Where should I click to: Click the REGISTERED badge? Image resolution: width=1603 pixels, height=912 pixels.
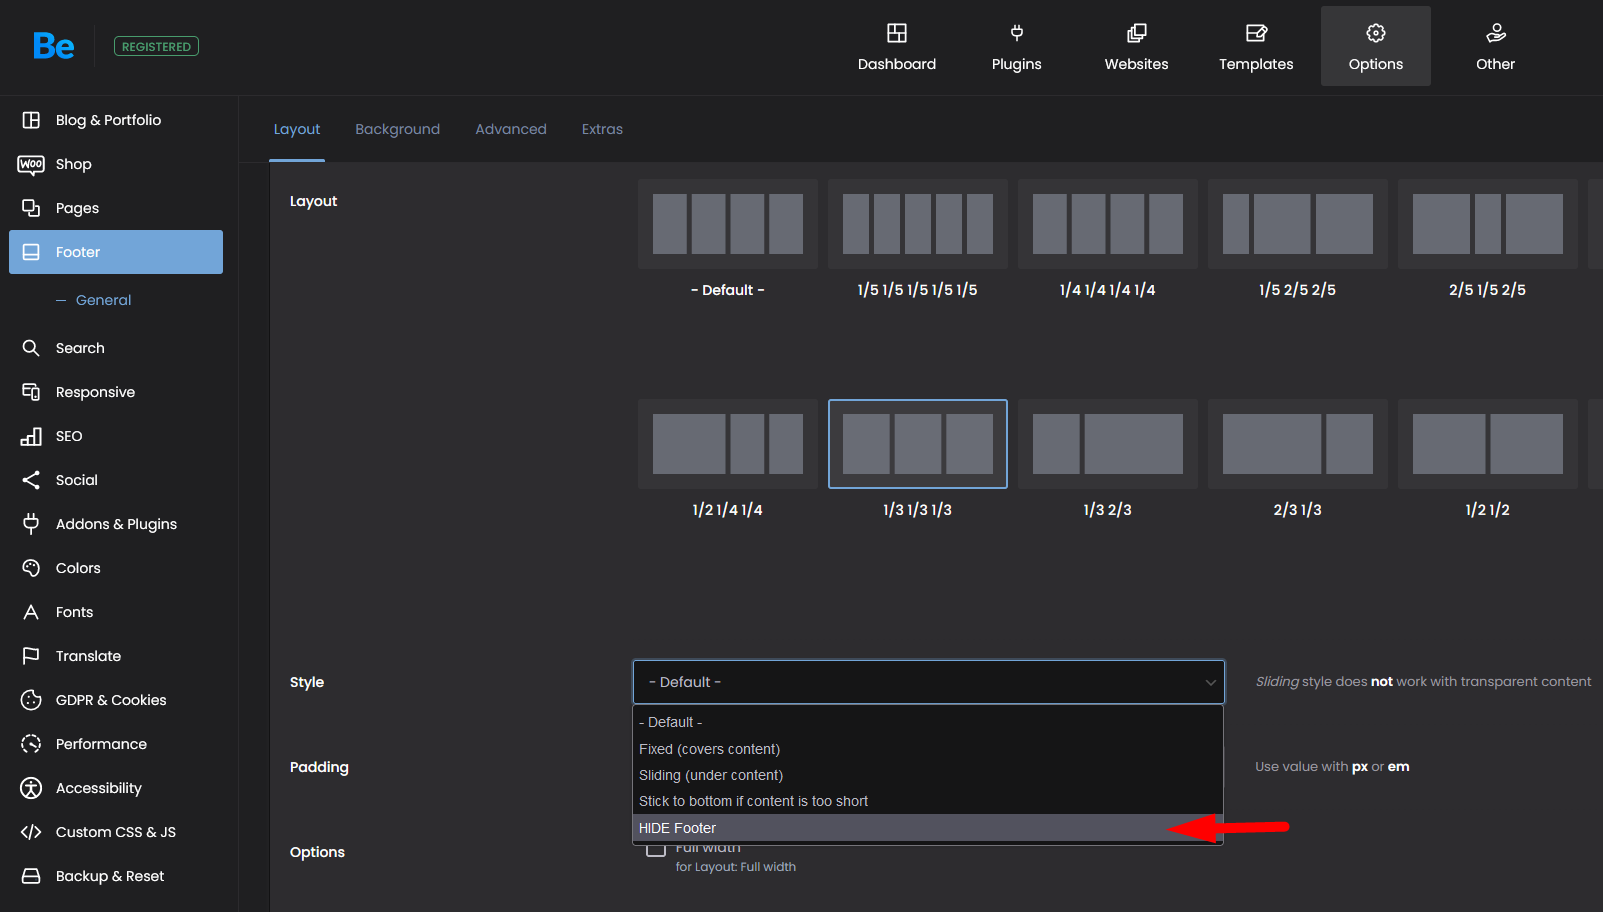coord(156,46)
